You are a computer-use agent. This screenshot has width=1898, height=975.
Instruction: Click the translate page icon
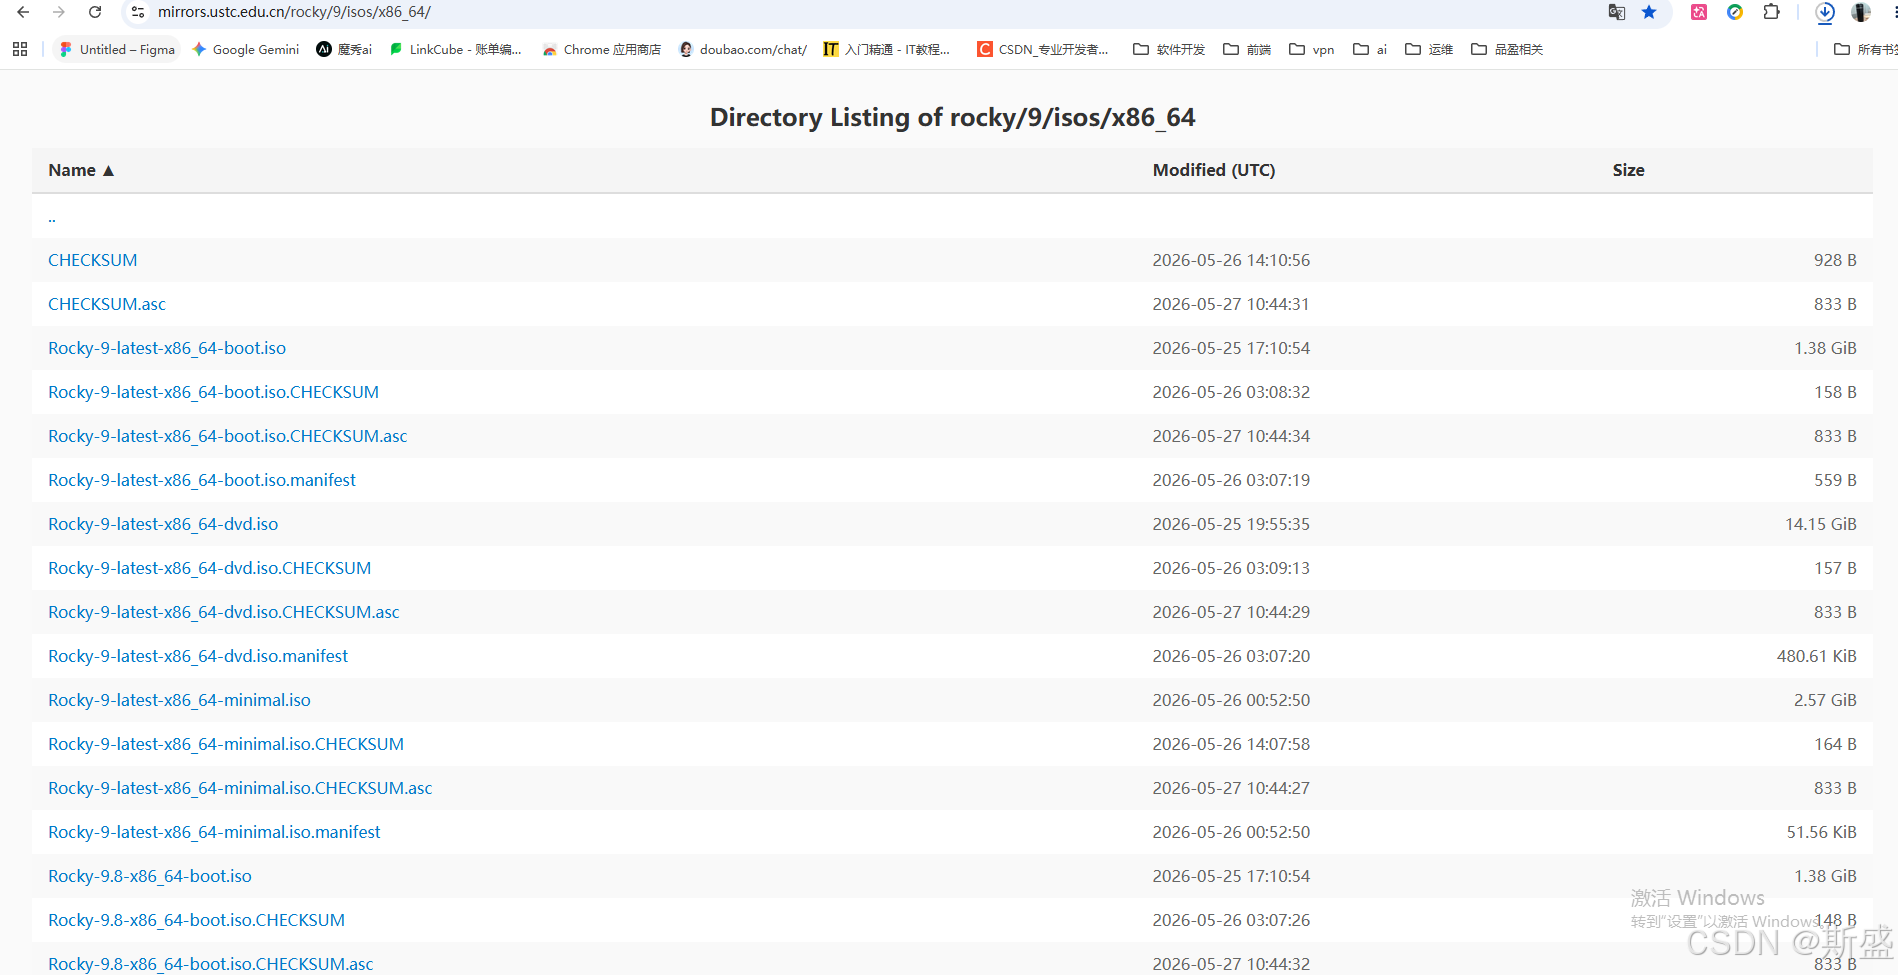pyautogui.click(x=1616, y=12)
